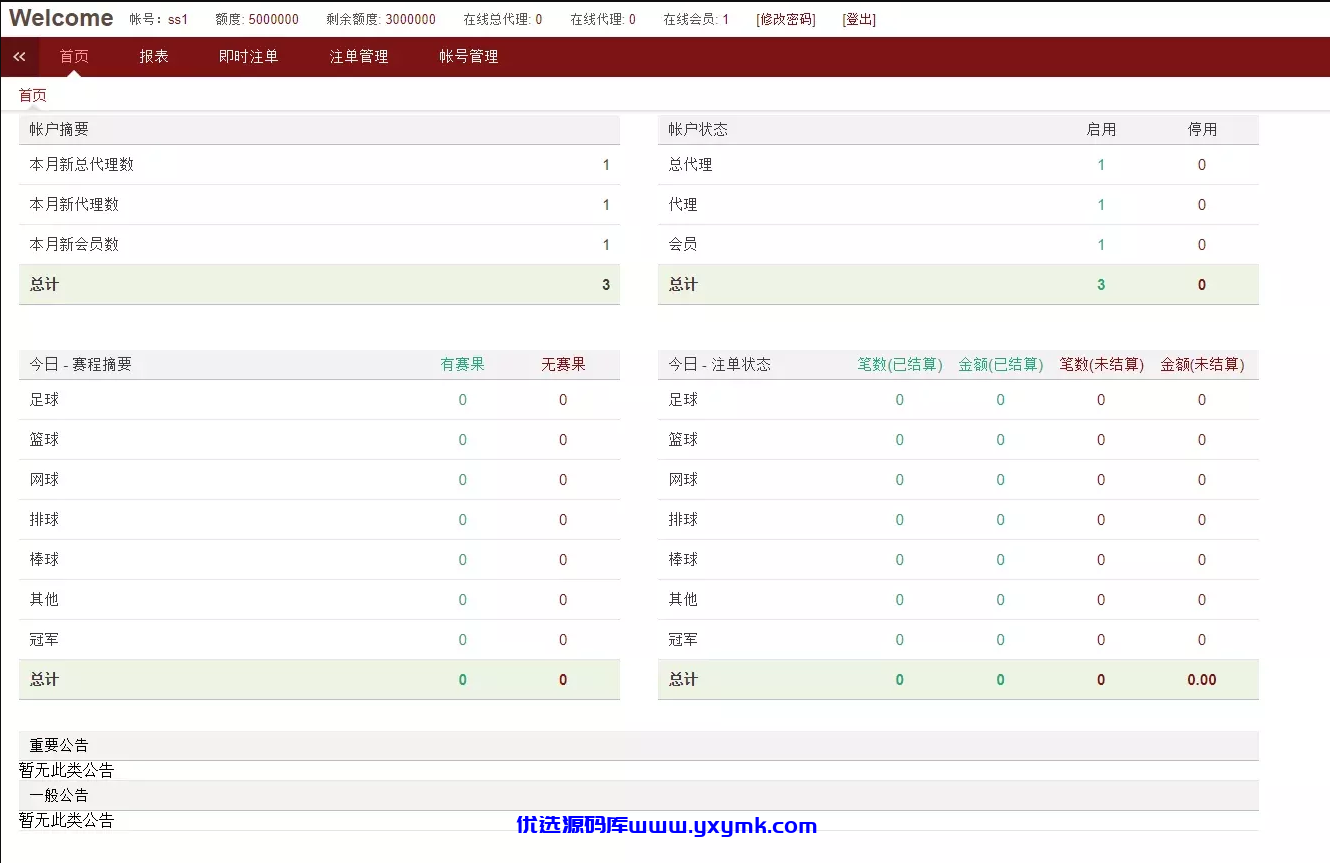Click the 帐户摘要 panel header
The height and width of the screenshot is (863, 1330).
(x=319, y=130)
